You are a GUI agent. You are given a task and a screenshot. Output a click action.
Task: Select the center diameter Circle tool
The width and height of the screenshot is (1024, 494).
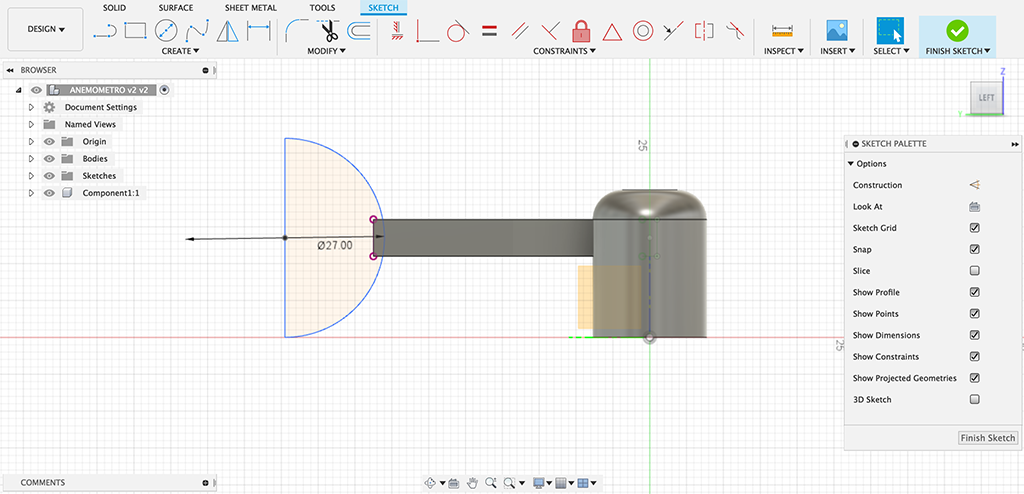(x=166, y=30)
